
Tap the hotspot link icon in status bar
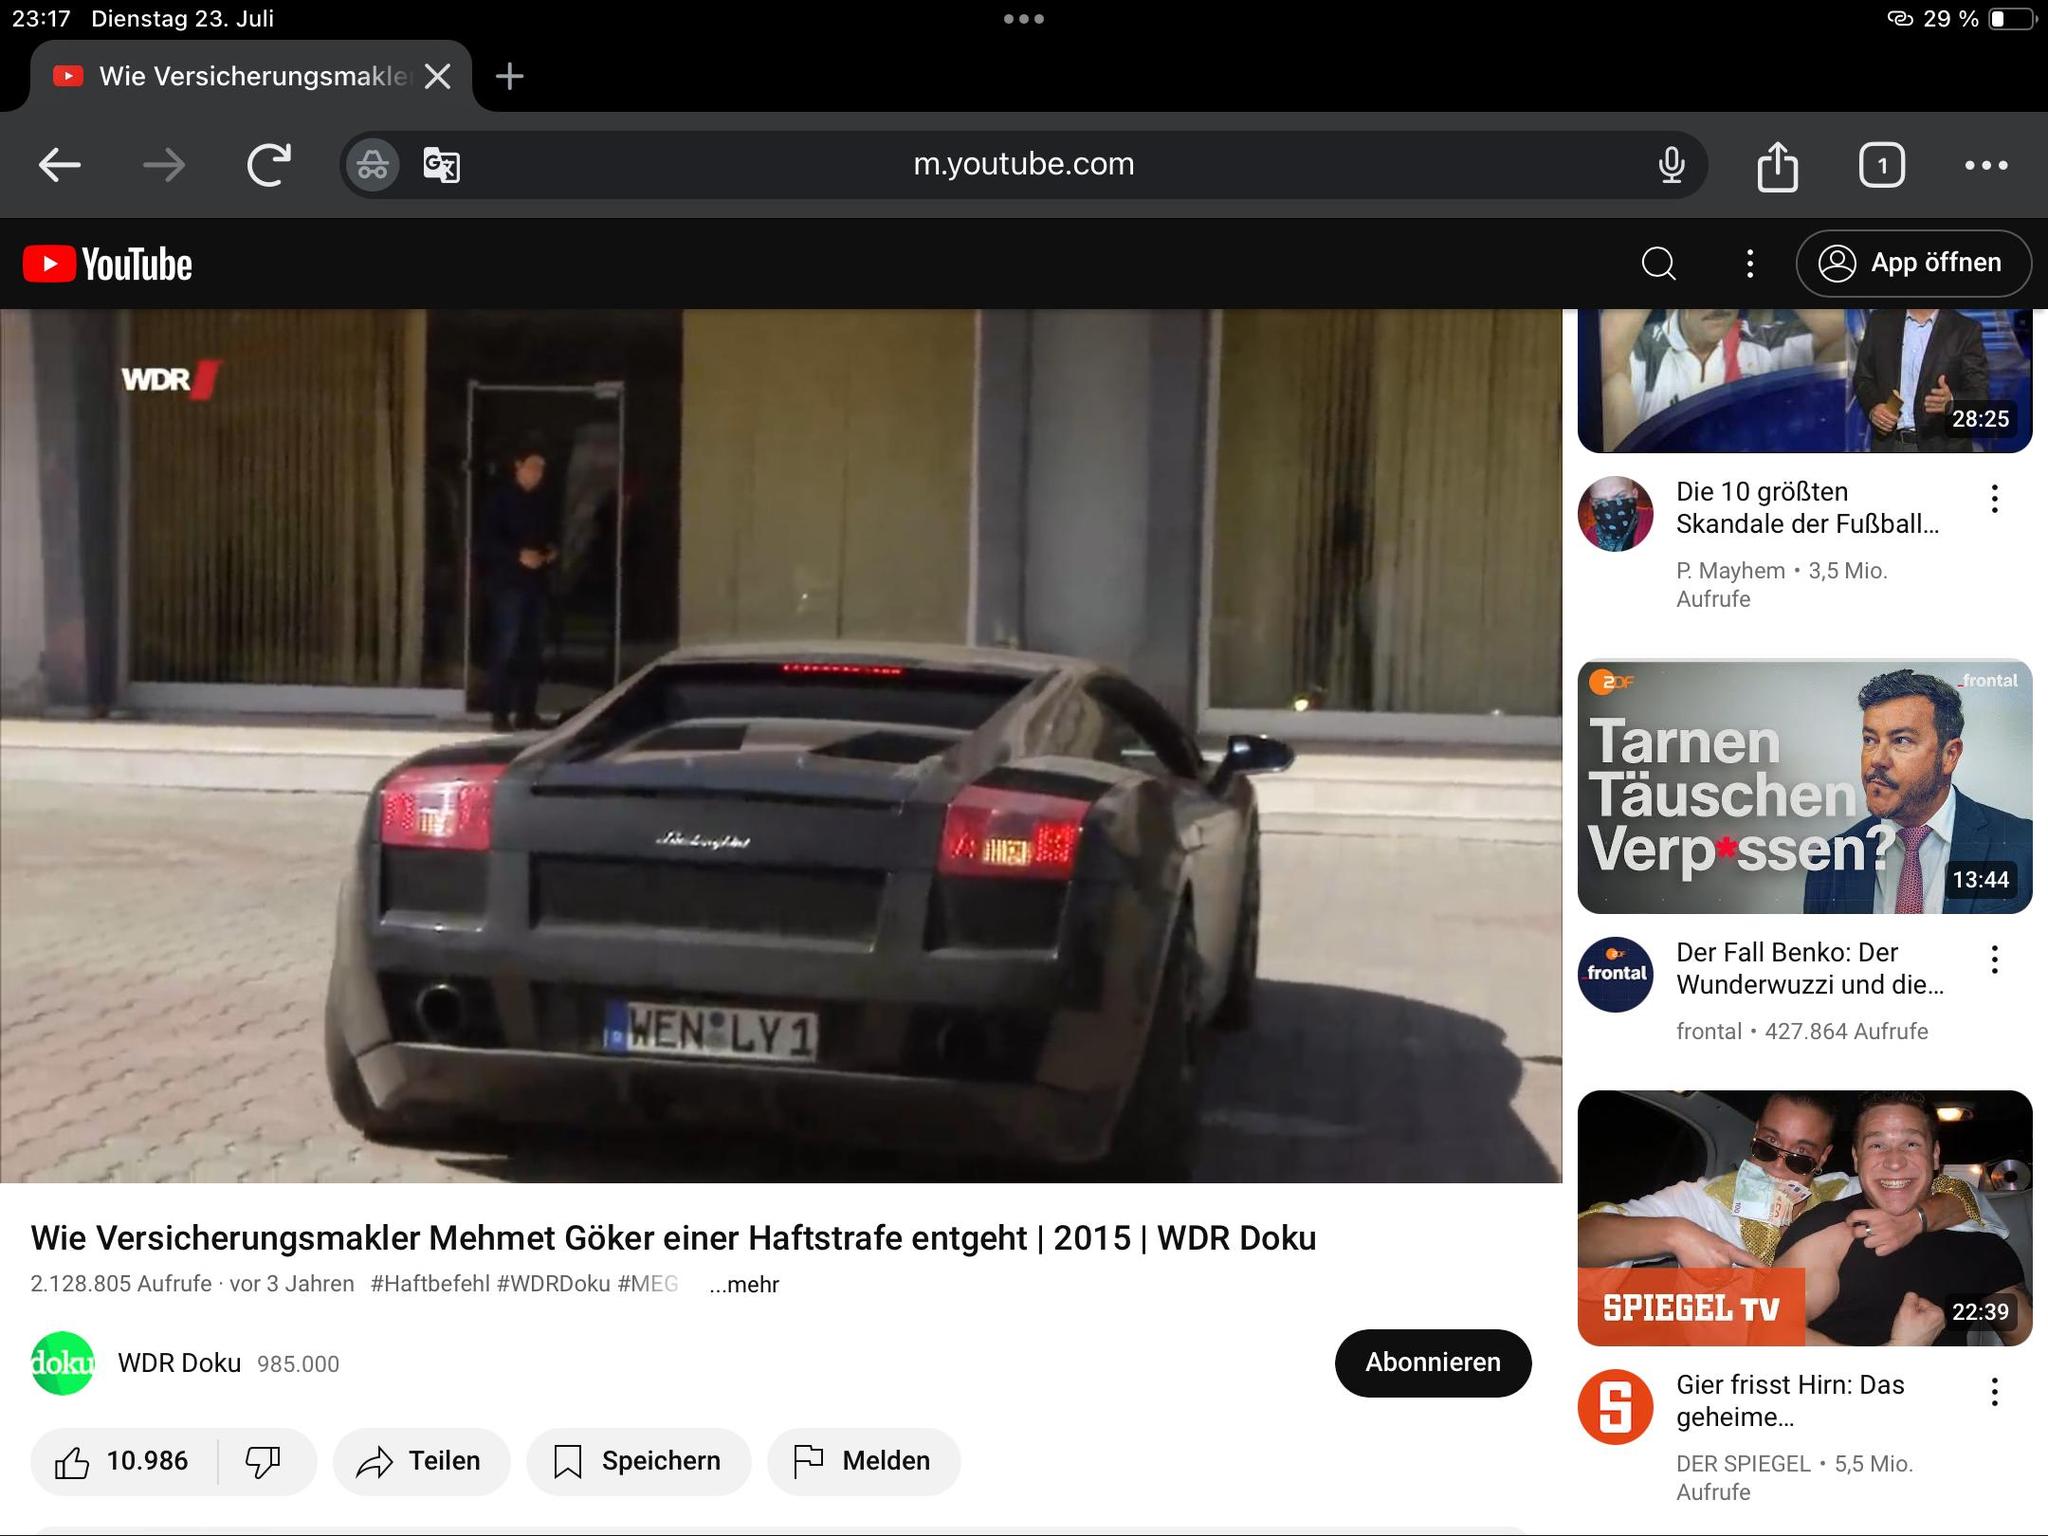point(1899,19)
